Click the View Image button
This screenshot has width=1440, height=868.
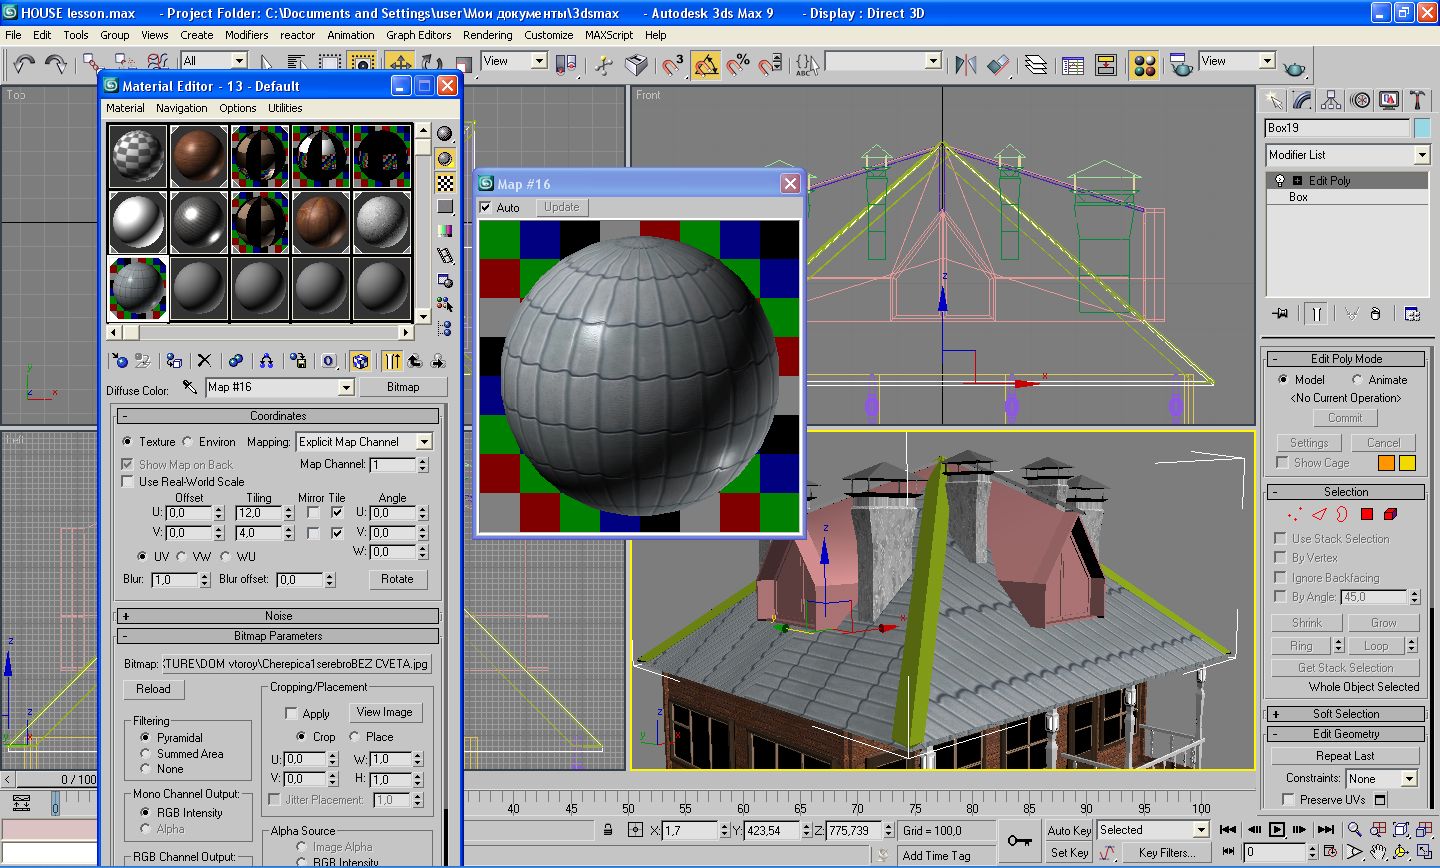(x=385, y=712)
